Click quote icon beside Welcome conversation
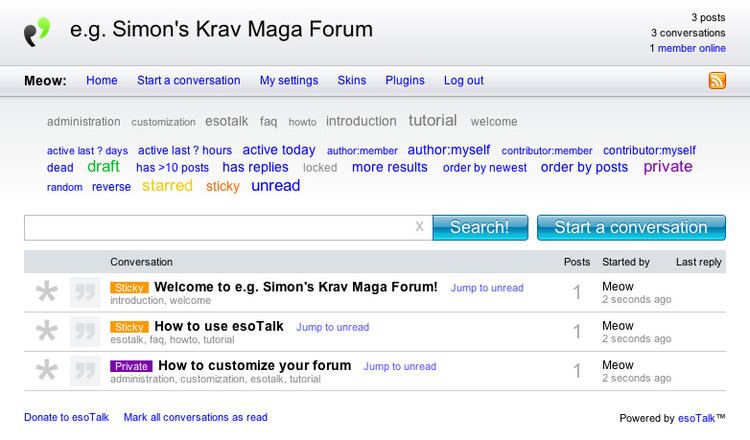Viewport: 750px width, 440px height. tap(84, 293)
